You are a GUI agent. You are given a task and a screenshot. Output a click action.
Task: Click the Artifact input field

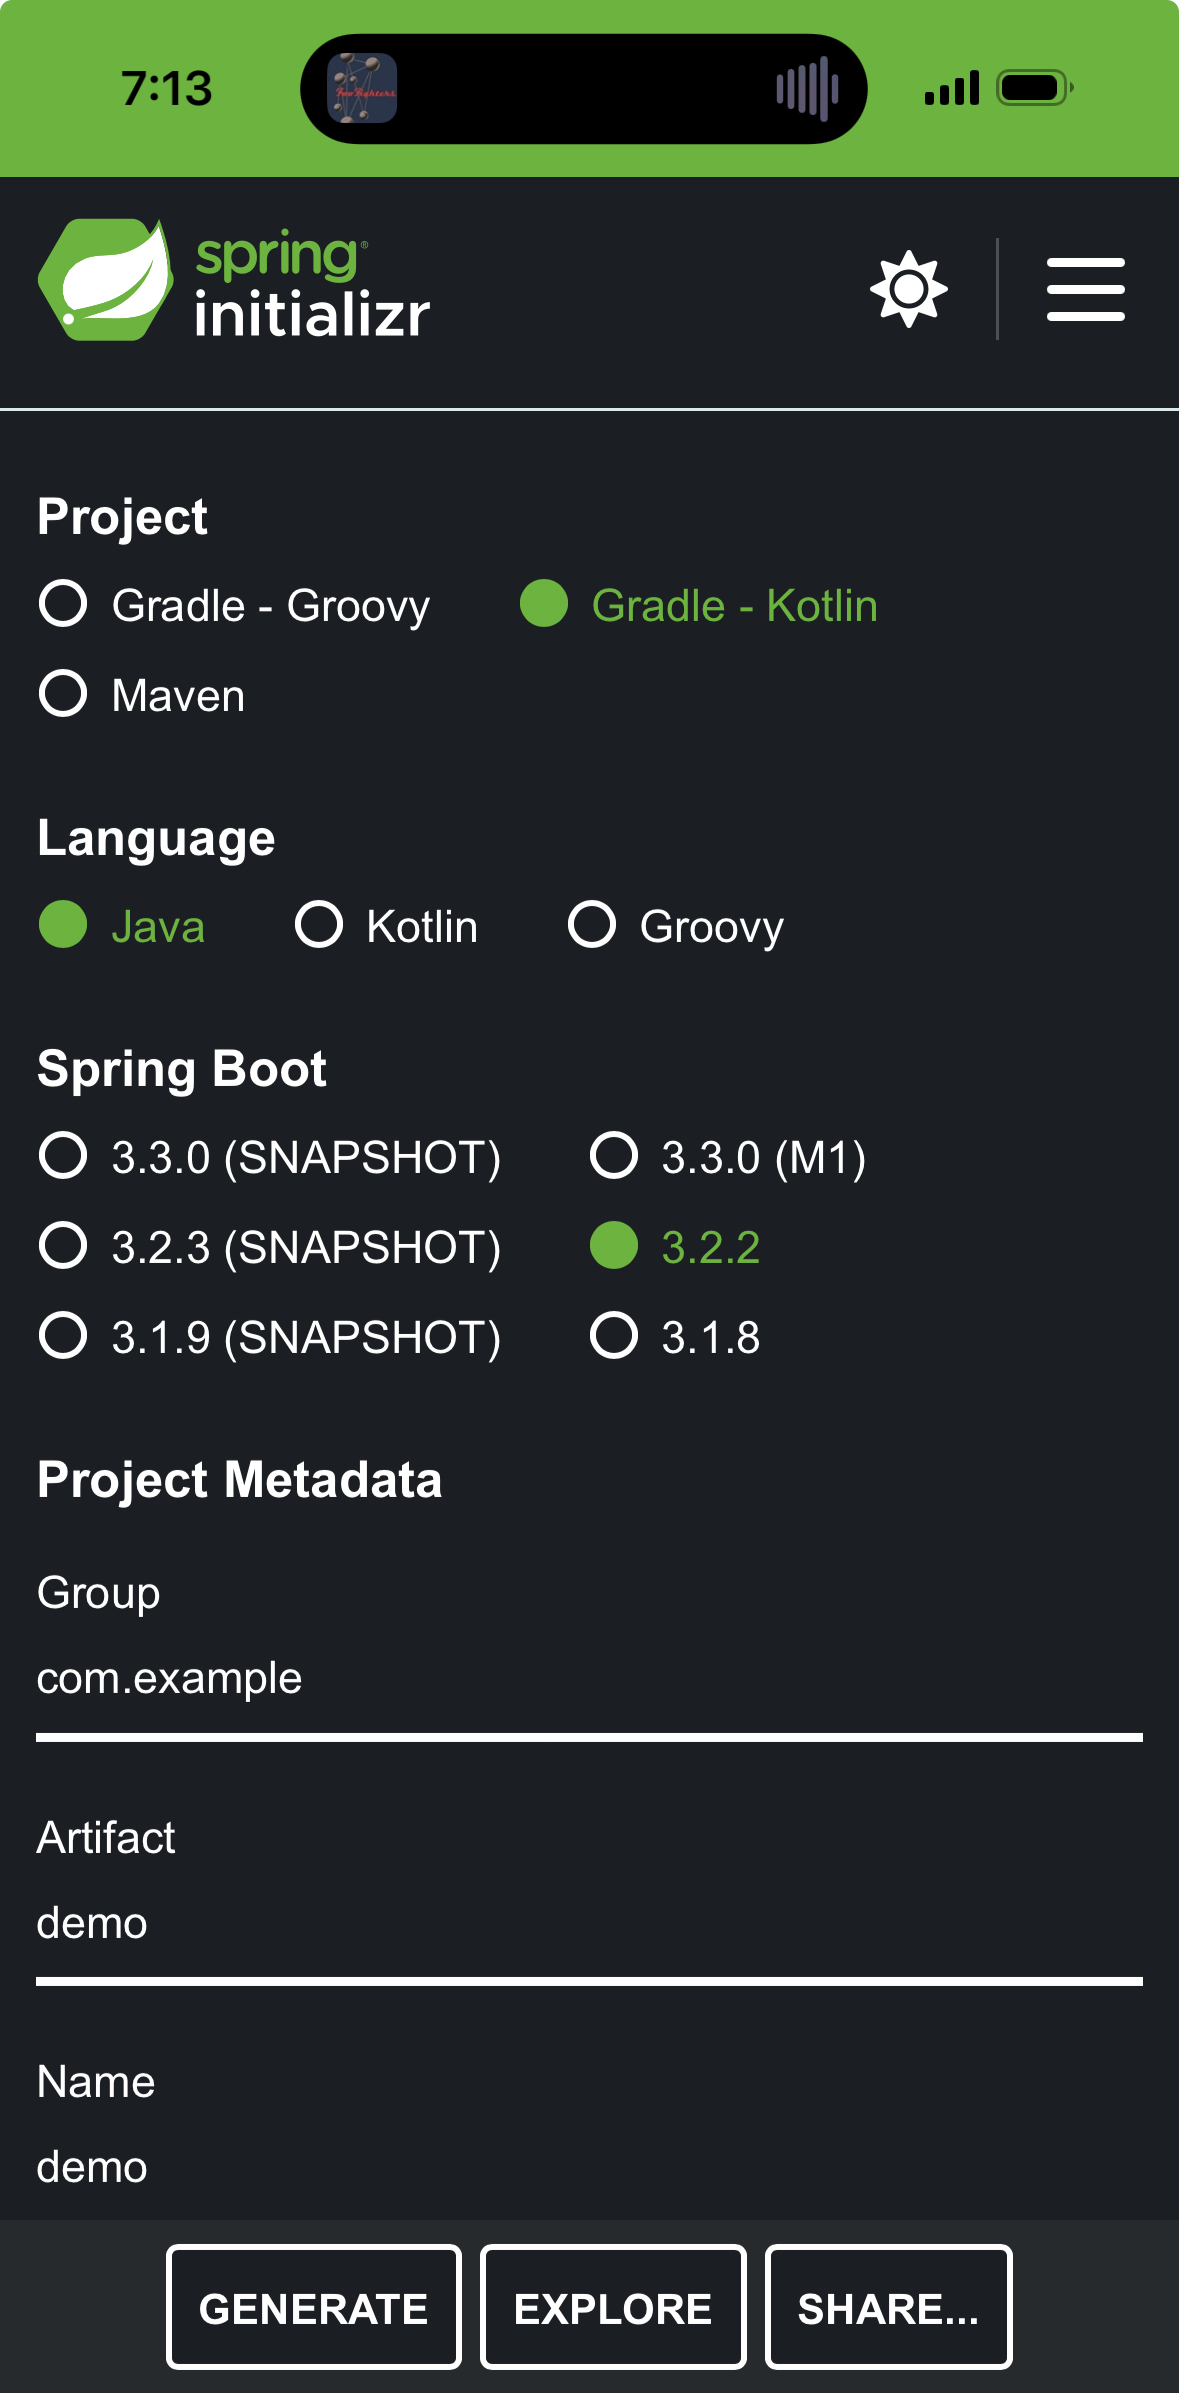point(589,1924)
